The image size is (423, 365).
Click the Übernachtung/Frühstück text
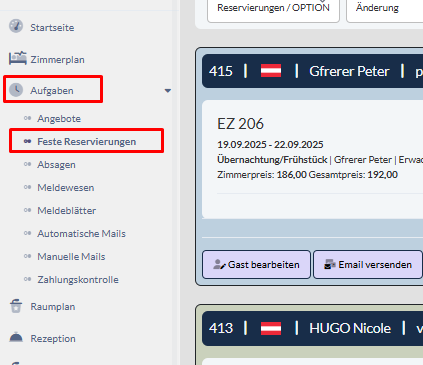pos(272,159)
